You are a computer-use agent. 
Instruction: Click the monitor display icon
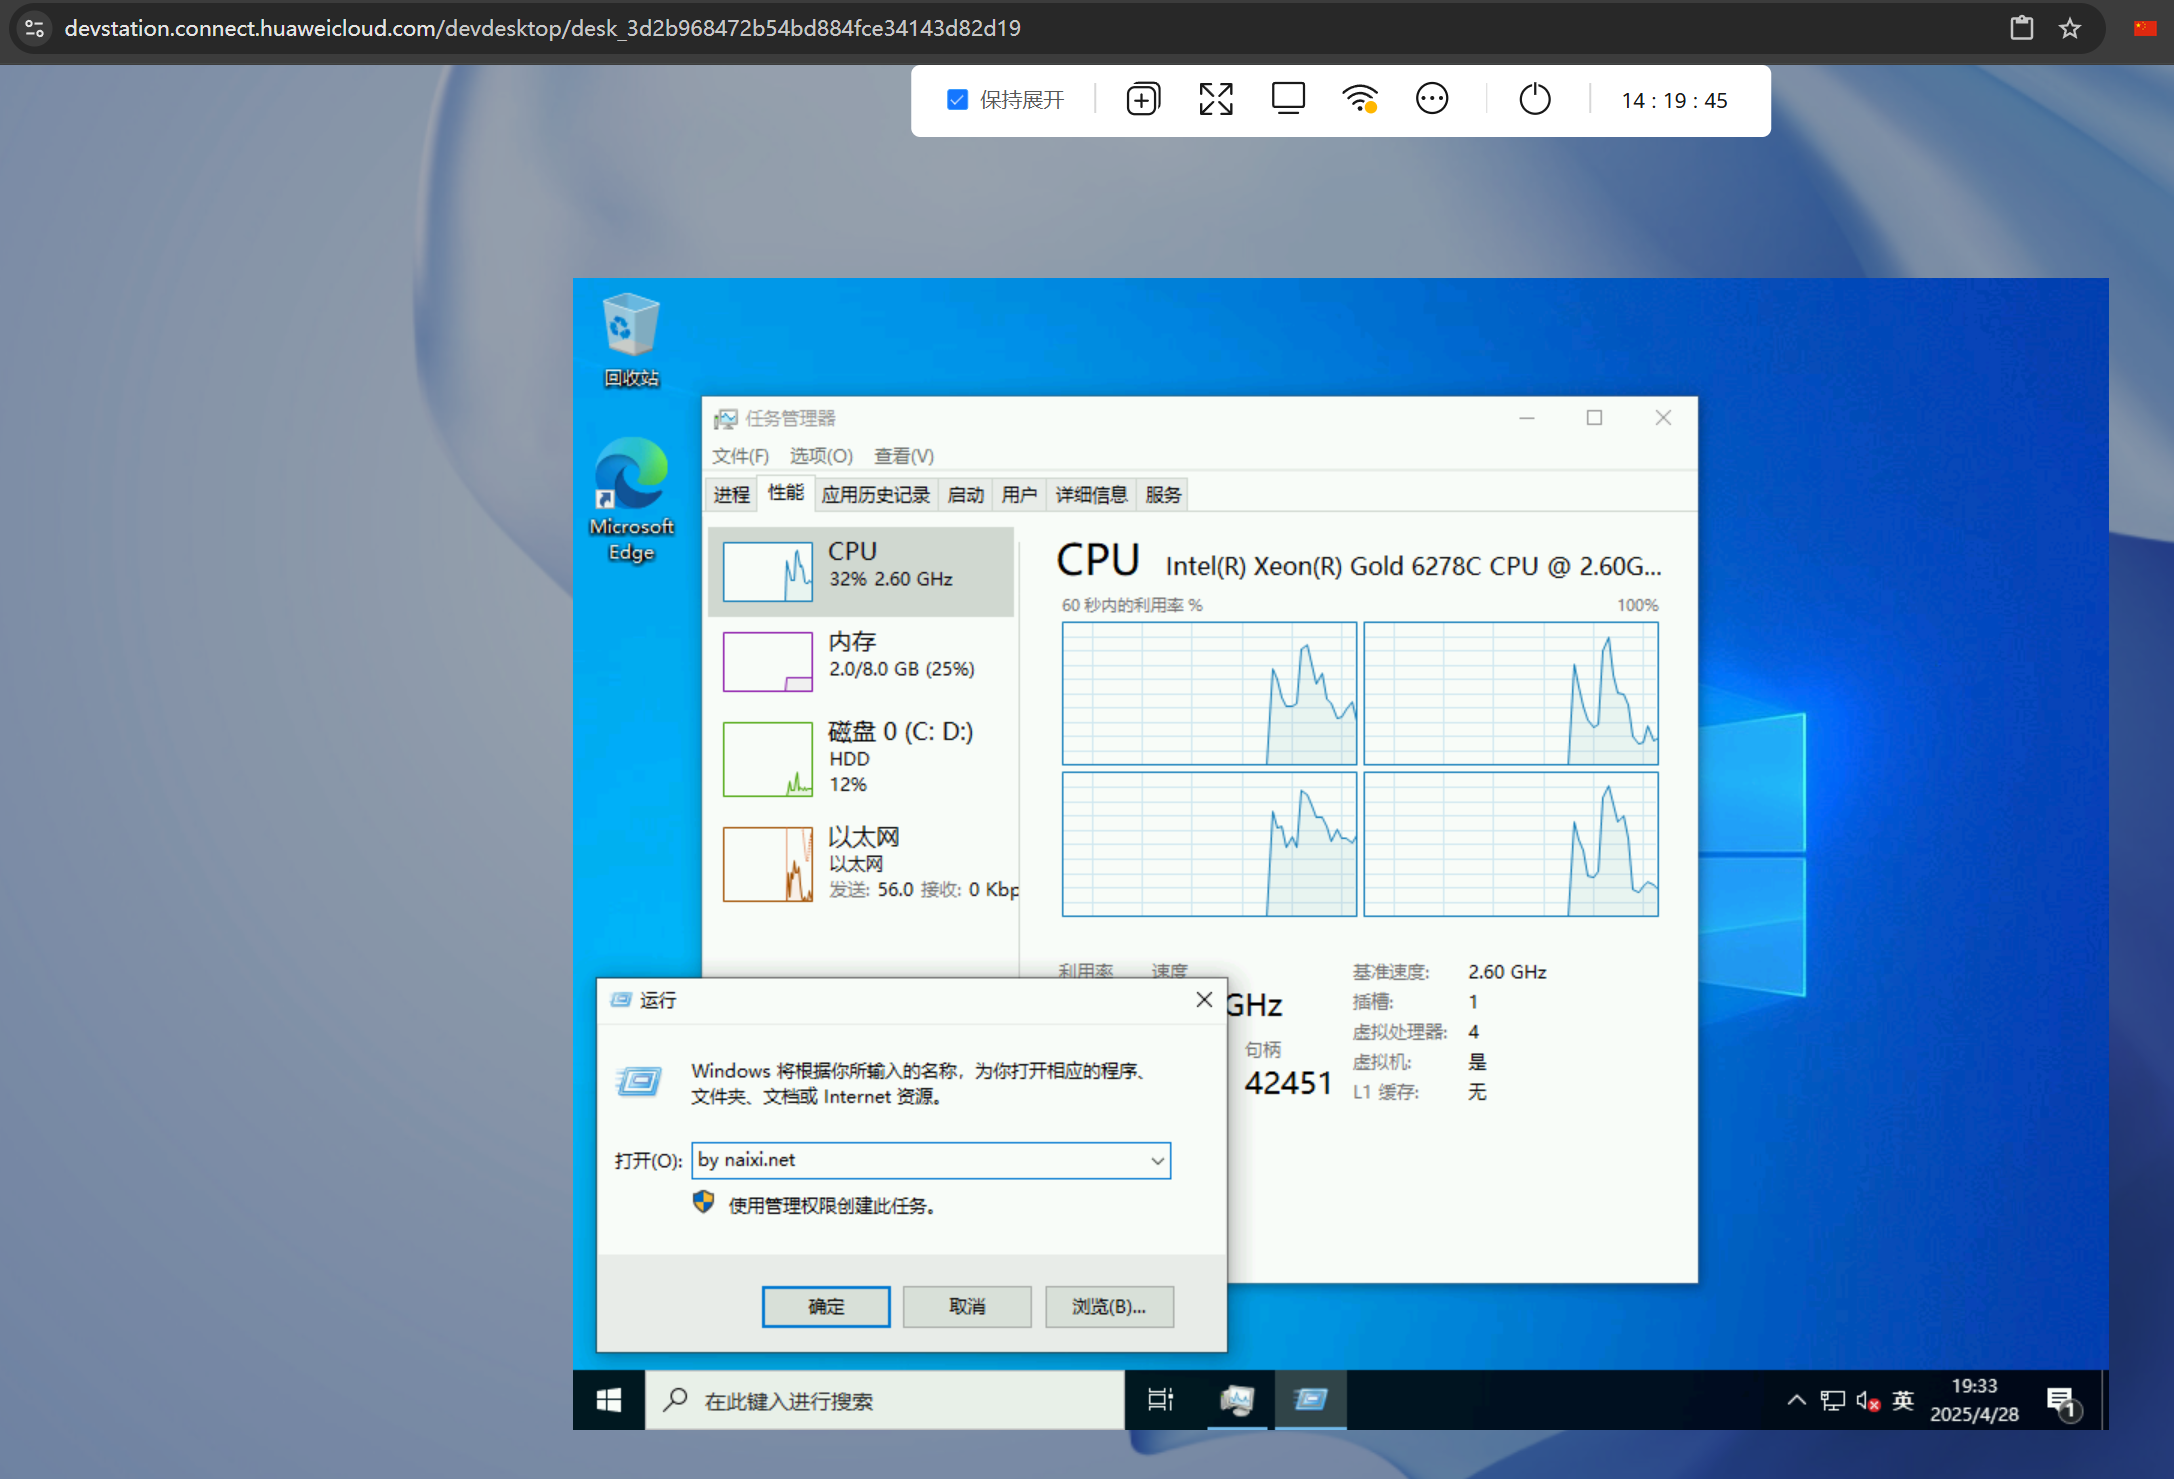[1287, 99]
